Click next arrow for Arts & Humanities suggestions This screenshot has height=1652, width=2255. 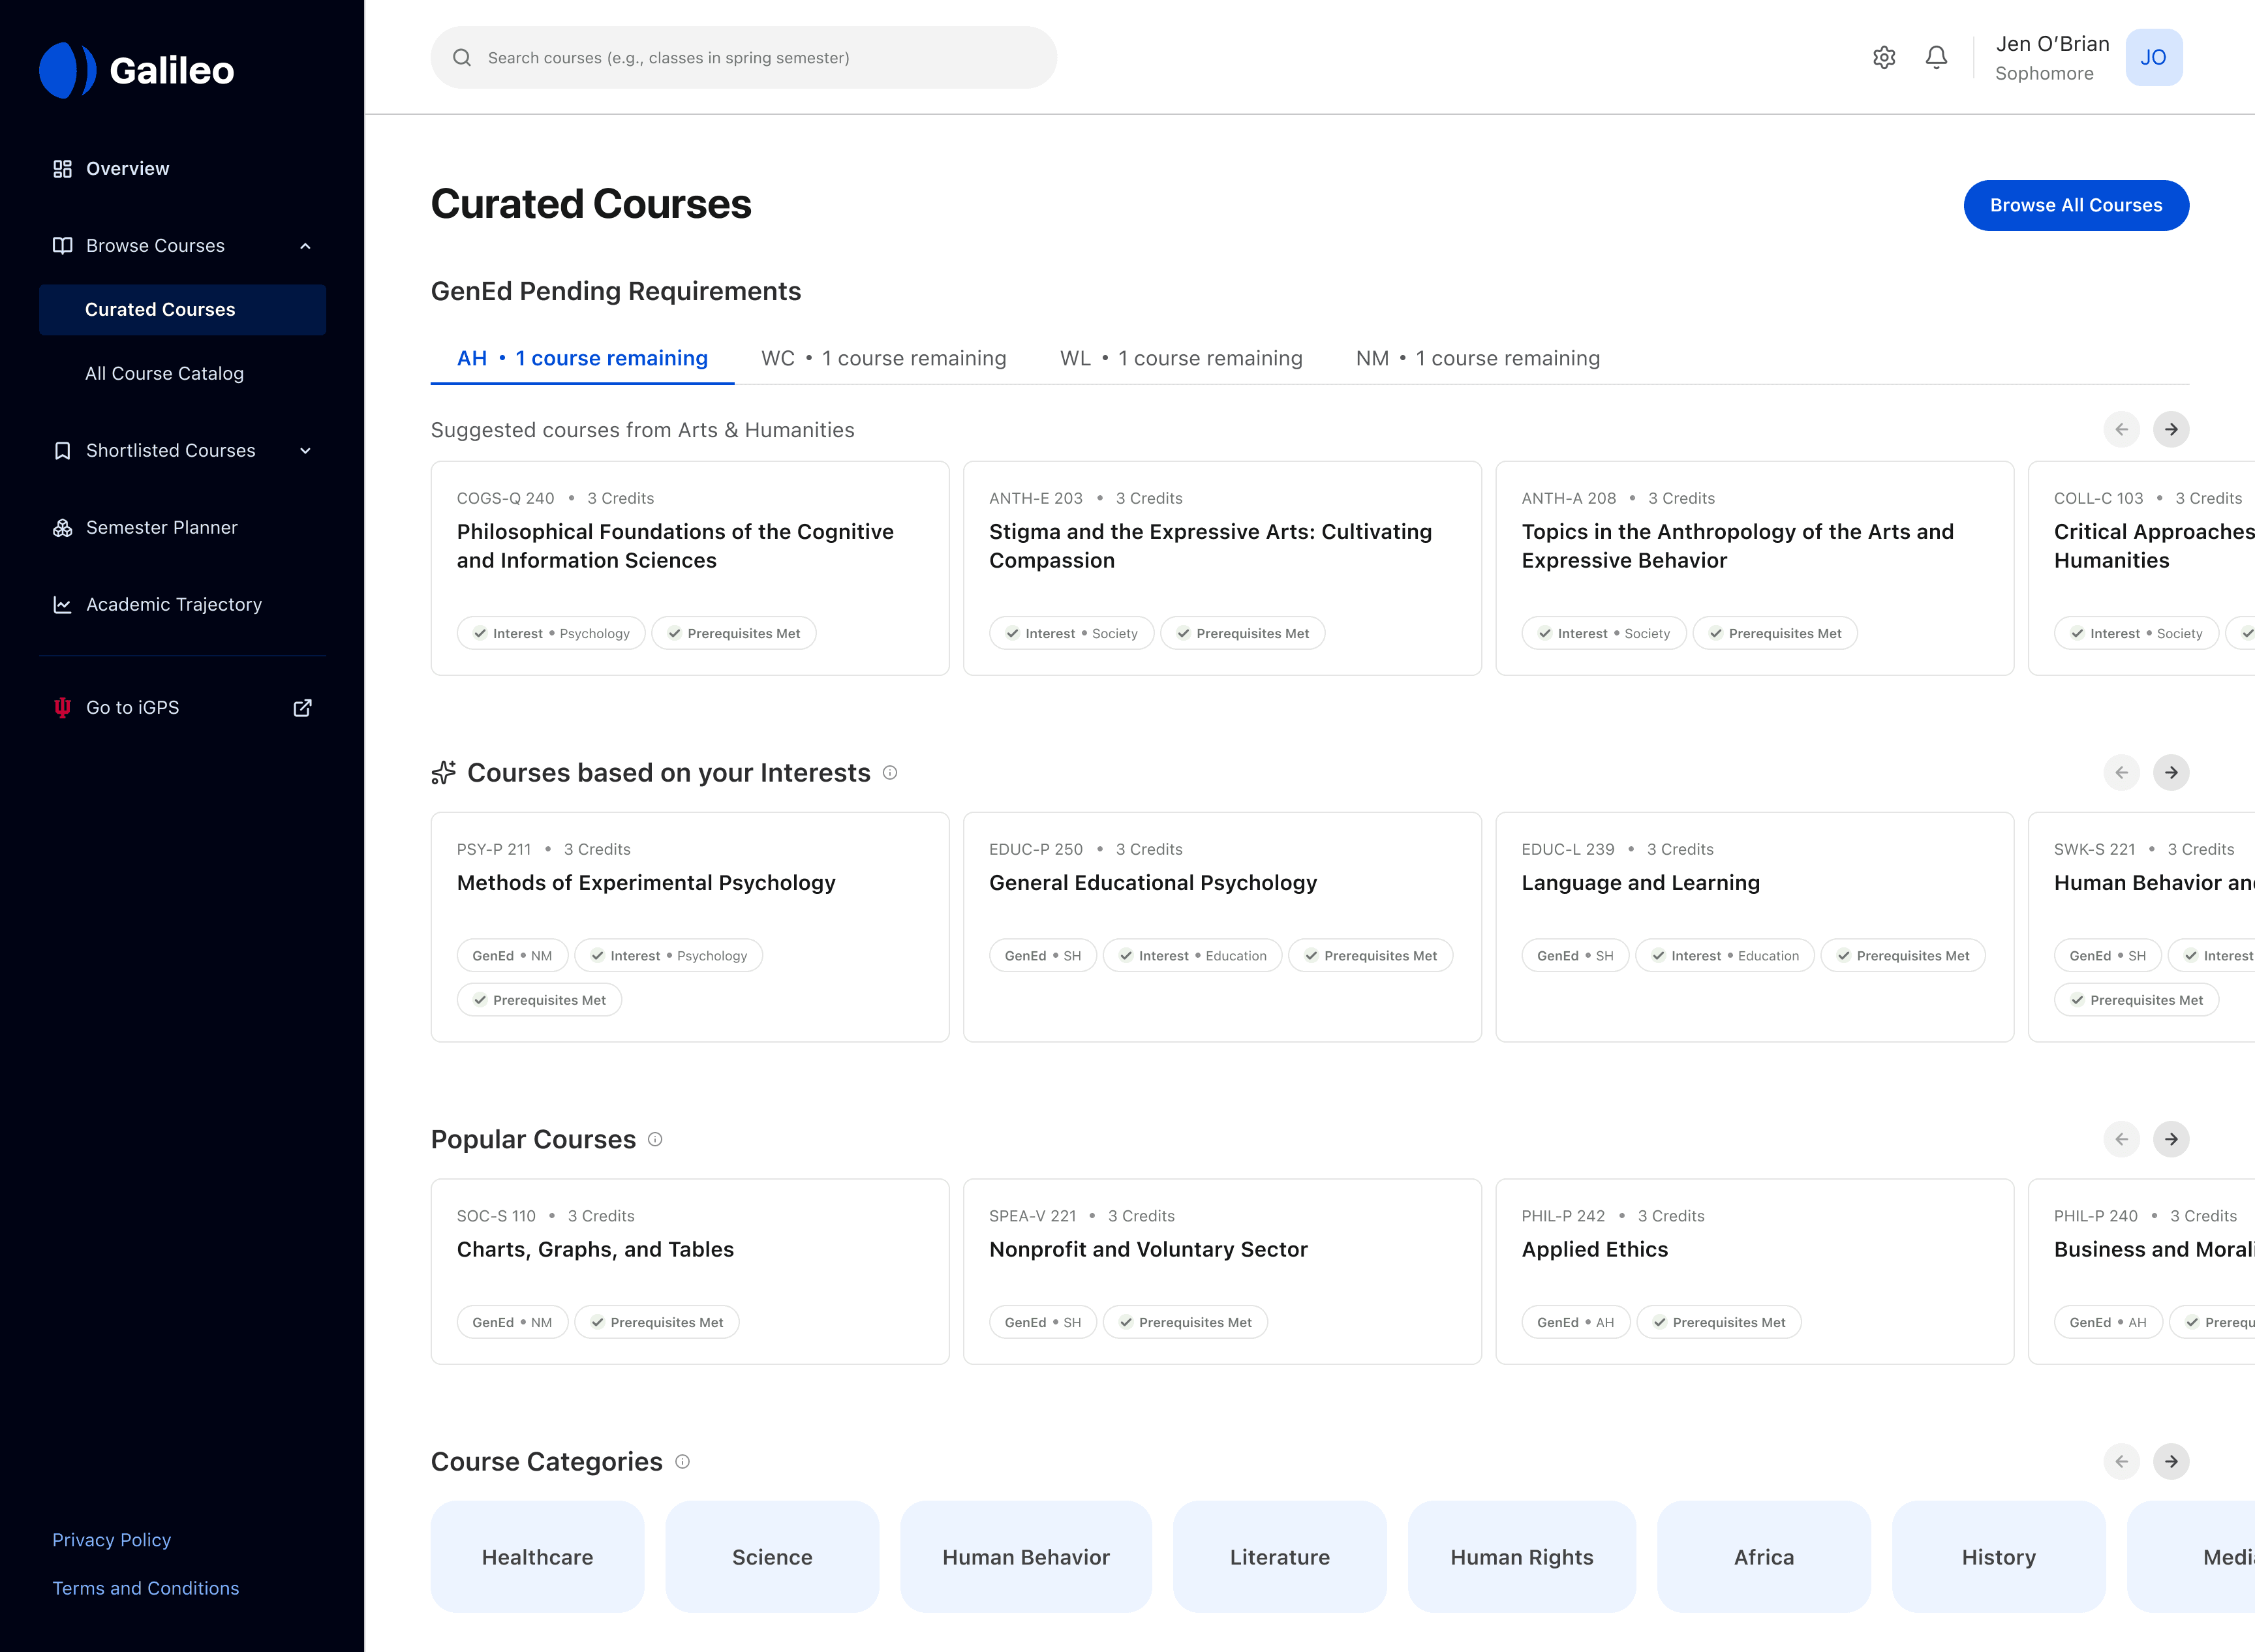(2171, 429)
